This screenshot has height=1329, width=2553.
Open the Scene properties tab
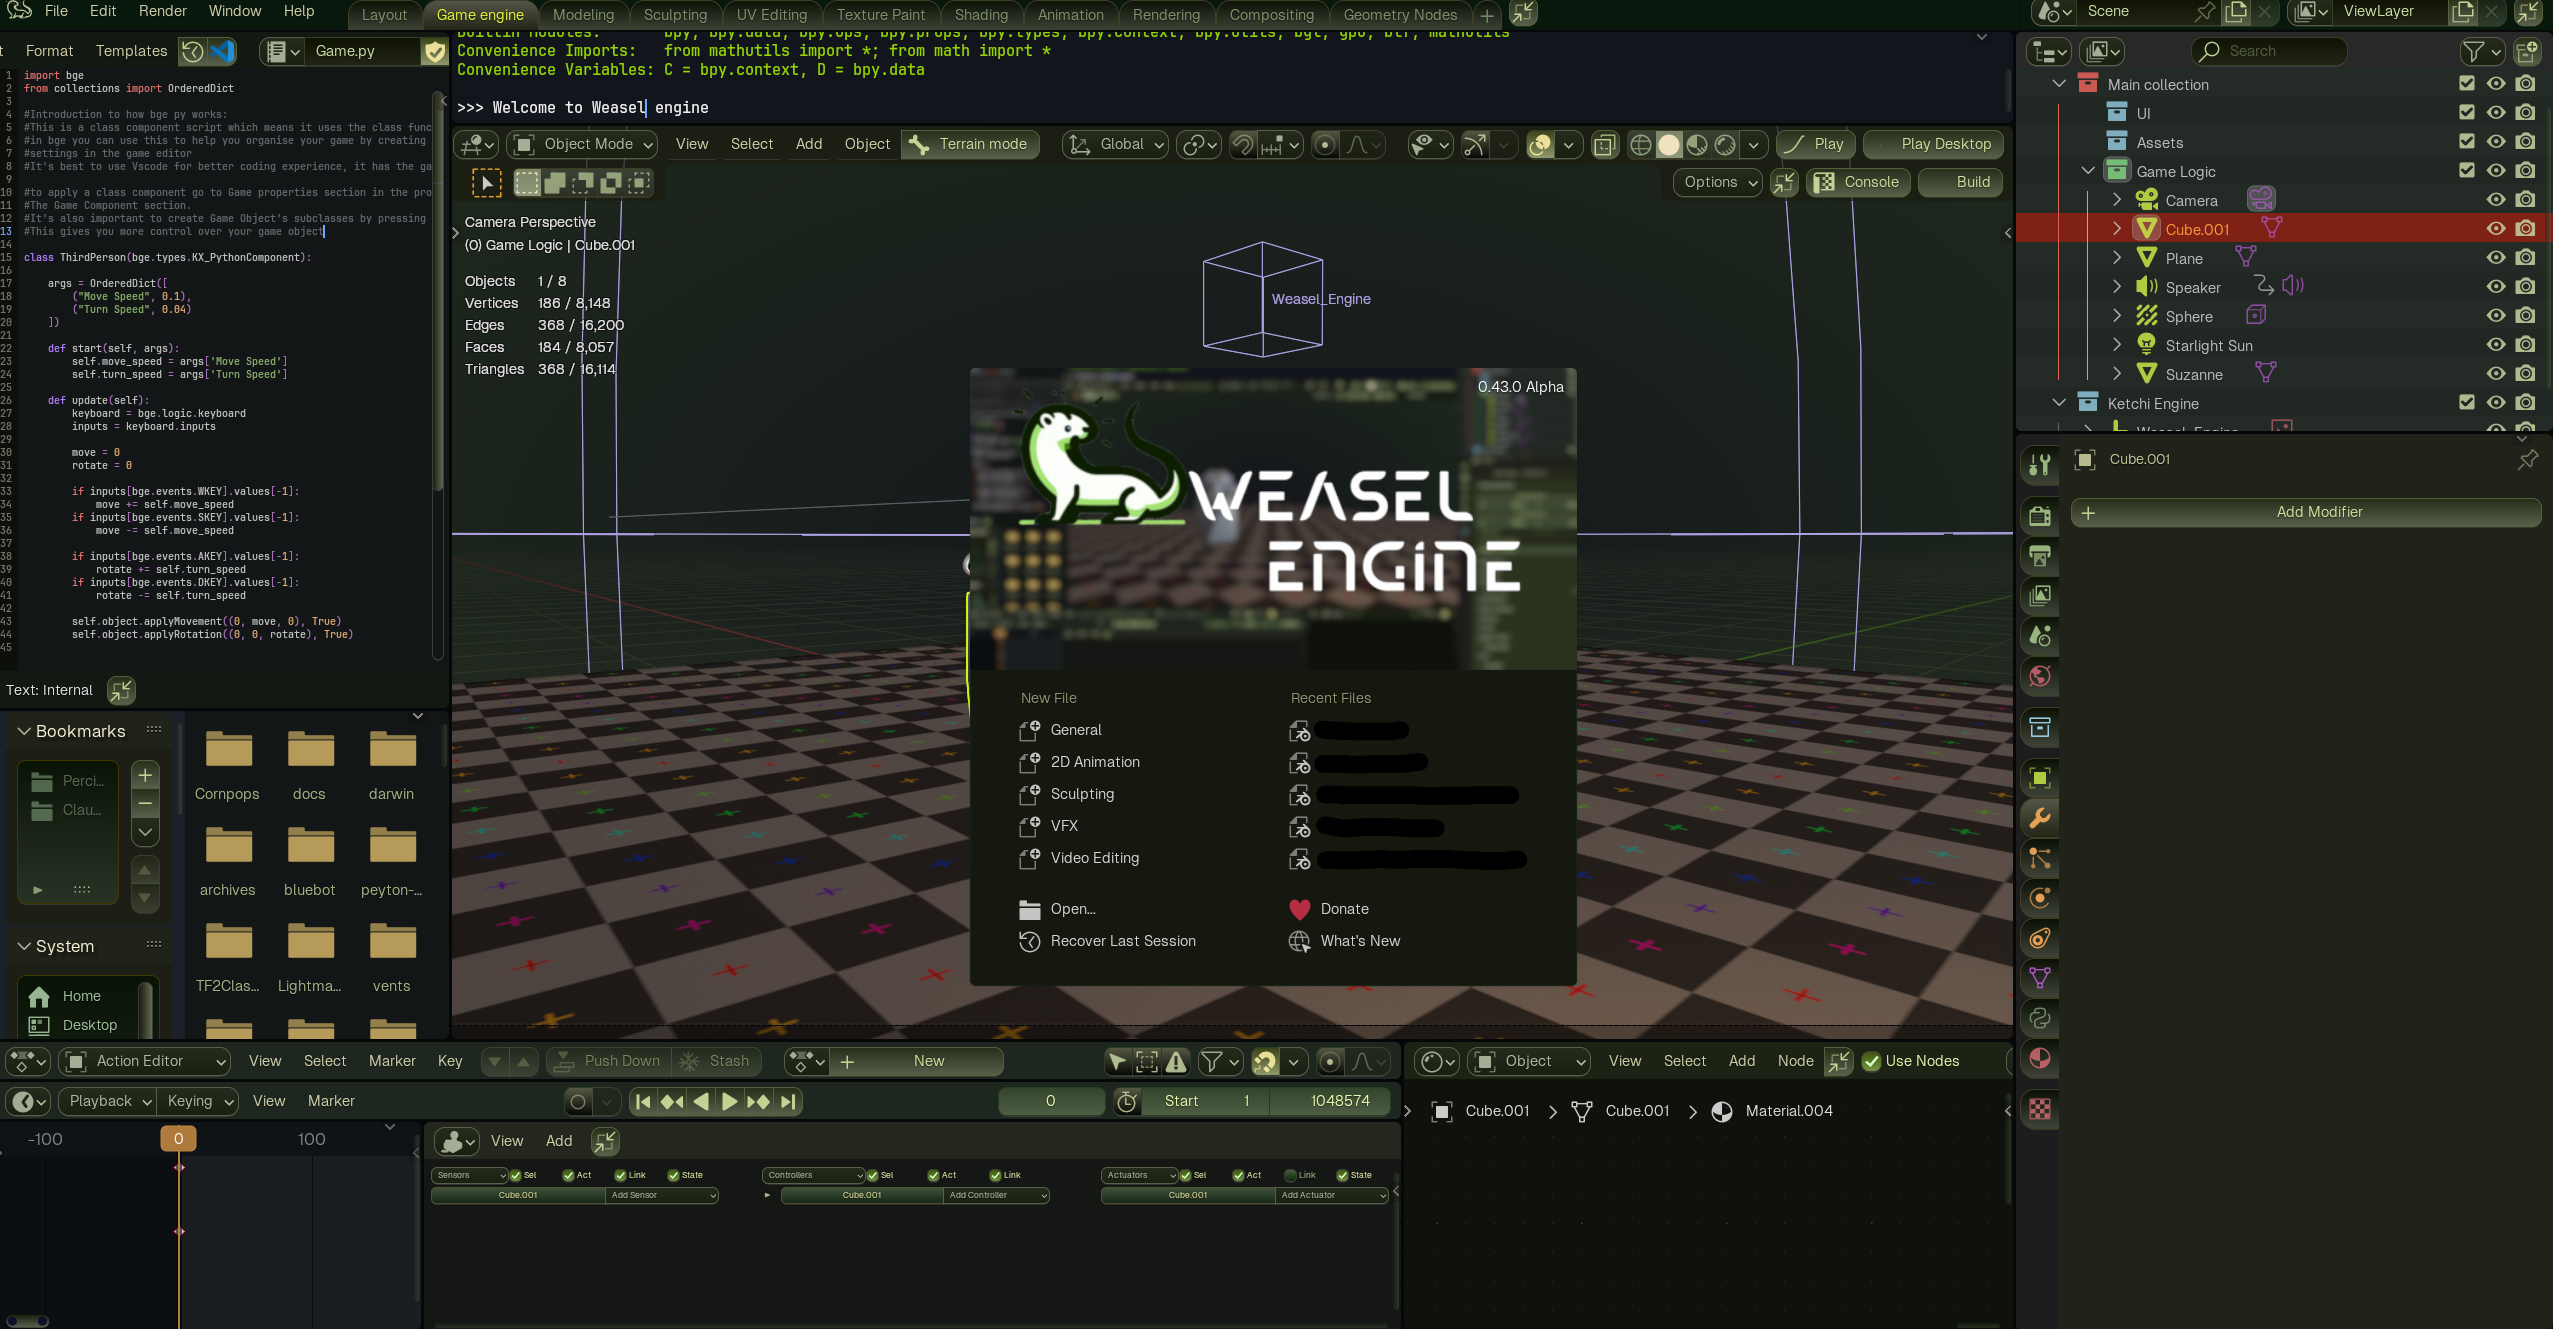pyautogui.click(x=2040, y=636)
